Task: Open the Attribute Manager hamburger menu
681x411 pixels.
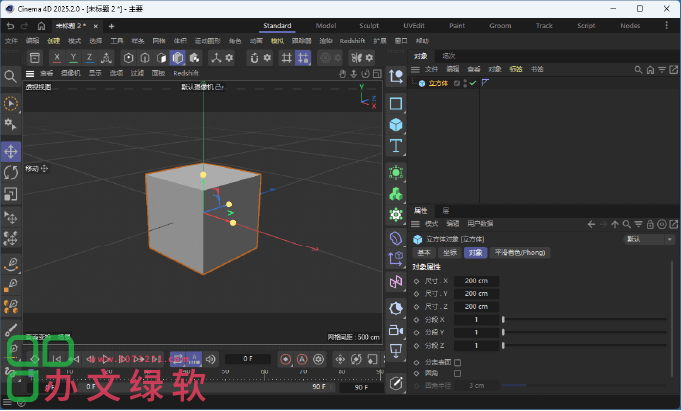Action: tap(415, 224)
